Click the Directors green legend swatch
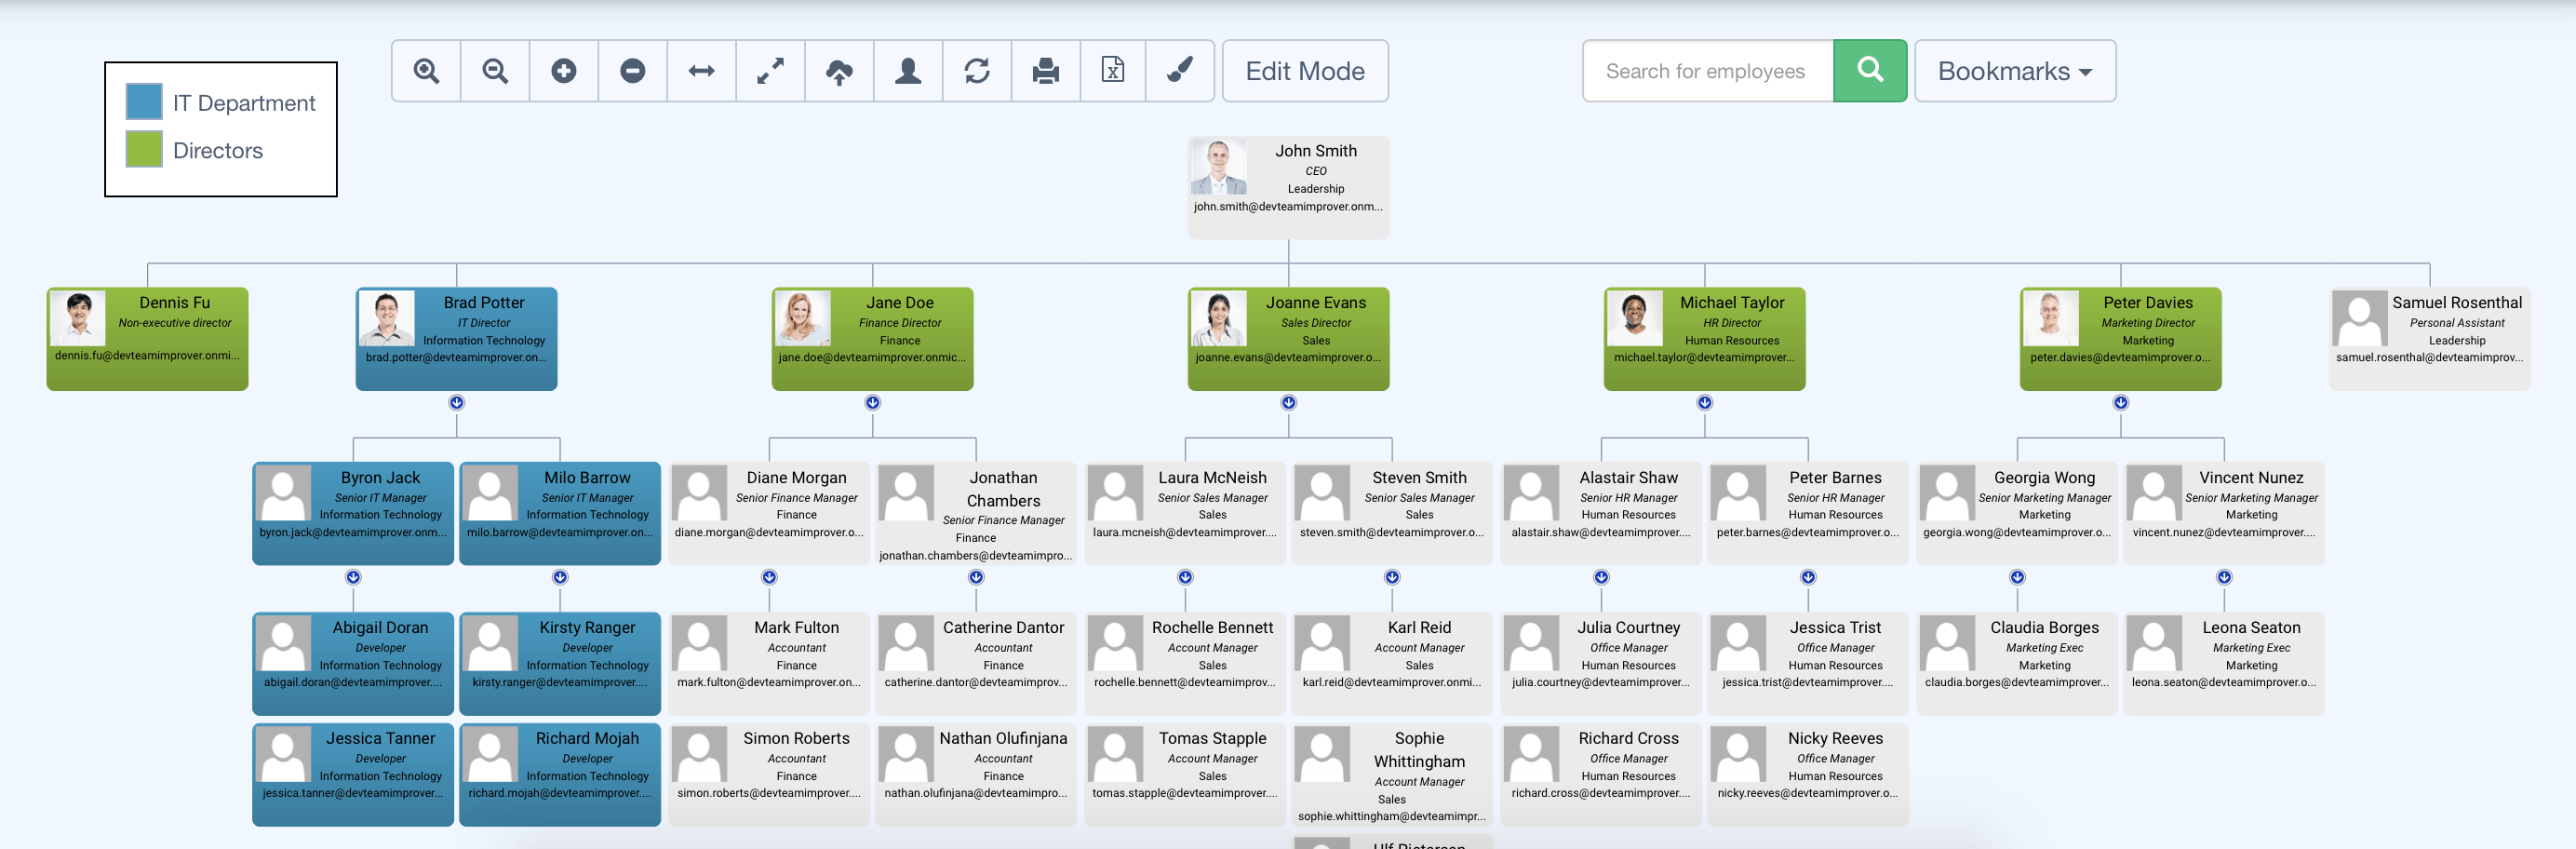Viewport: 2576px width, 849px height. 144,149
